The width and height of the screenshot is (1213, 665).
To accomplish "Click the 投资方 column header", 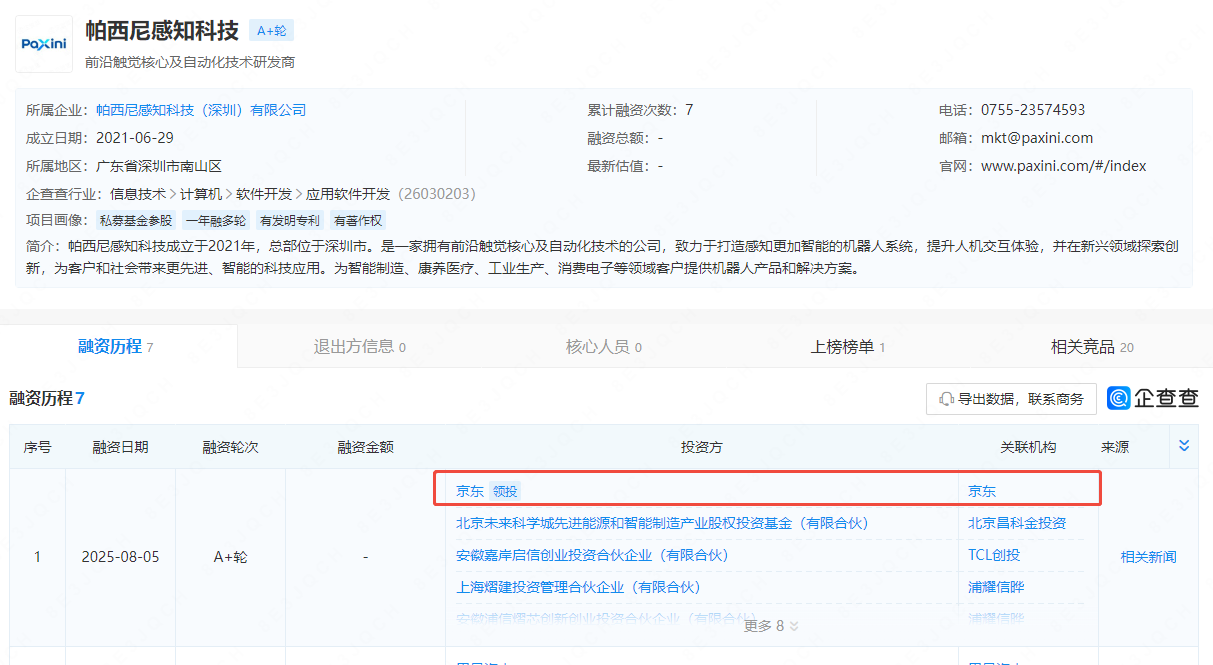I will click(x=702, y=447).
